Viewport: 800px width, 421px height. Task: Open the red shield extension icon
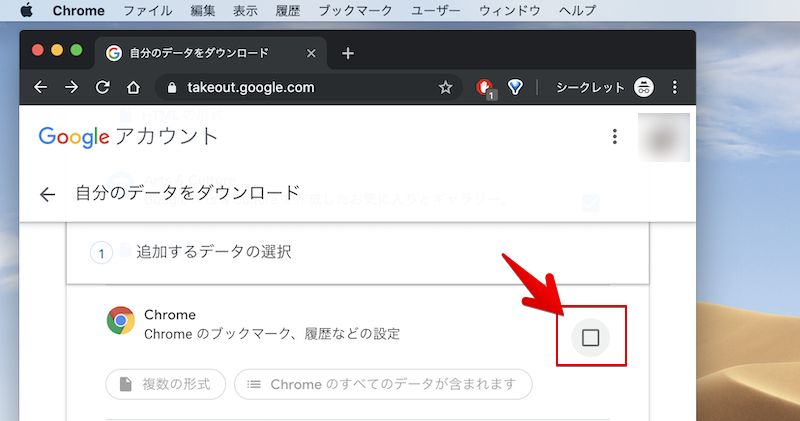(x=485, y=88)
